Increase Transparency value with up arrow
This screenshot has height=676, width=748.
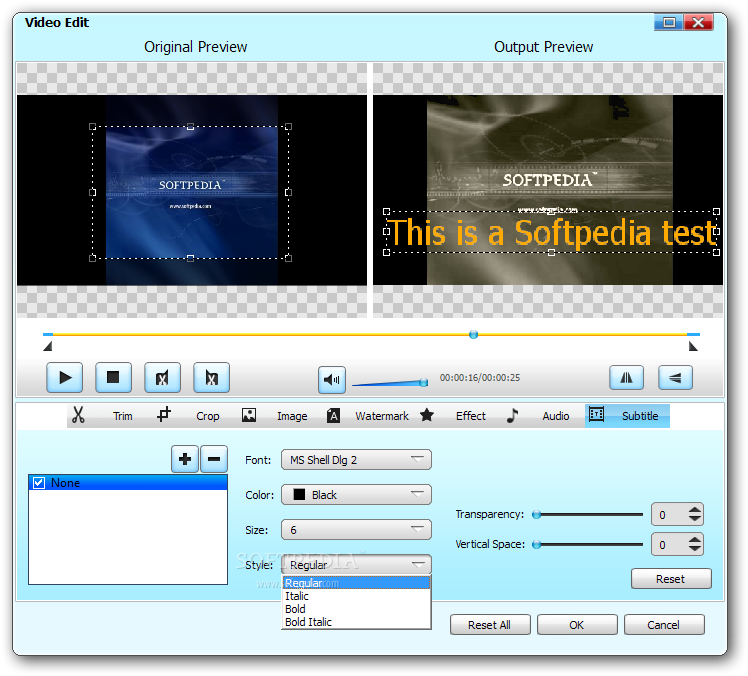(x=695, y=510)
